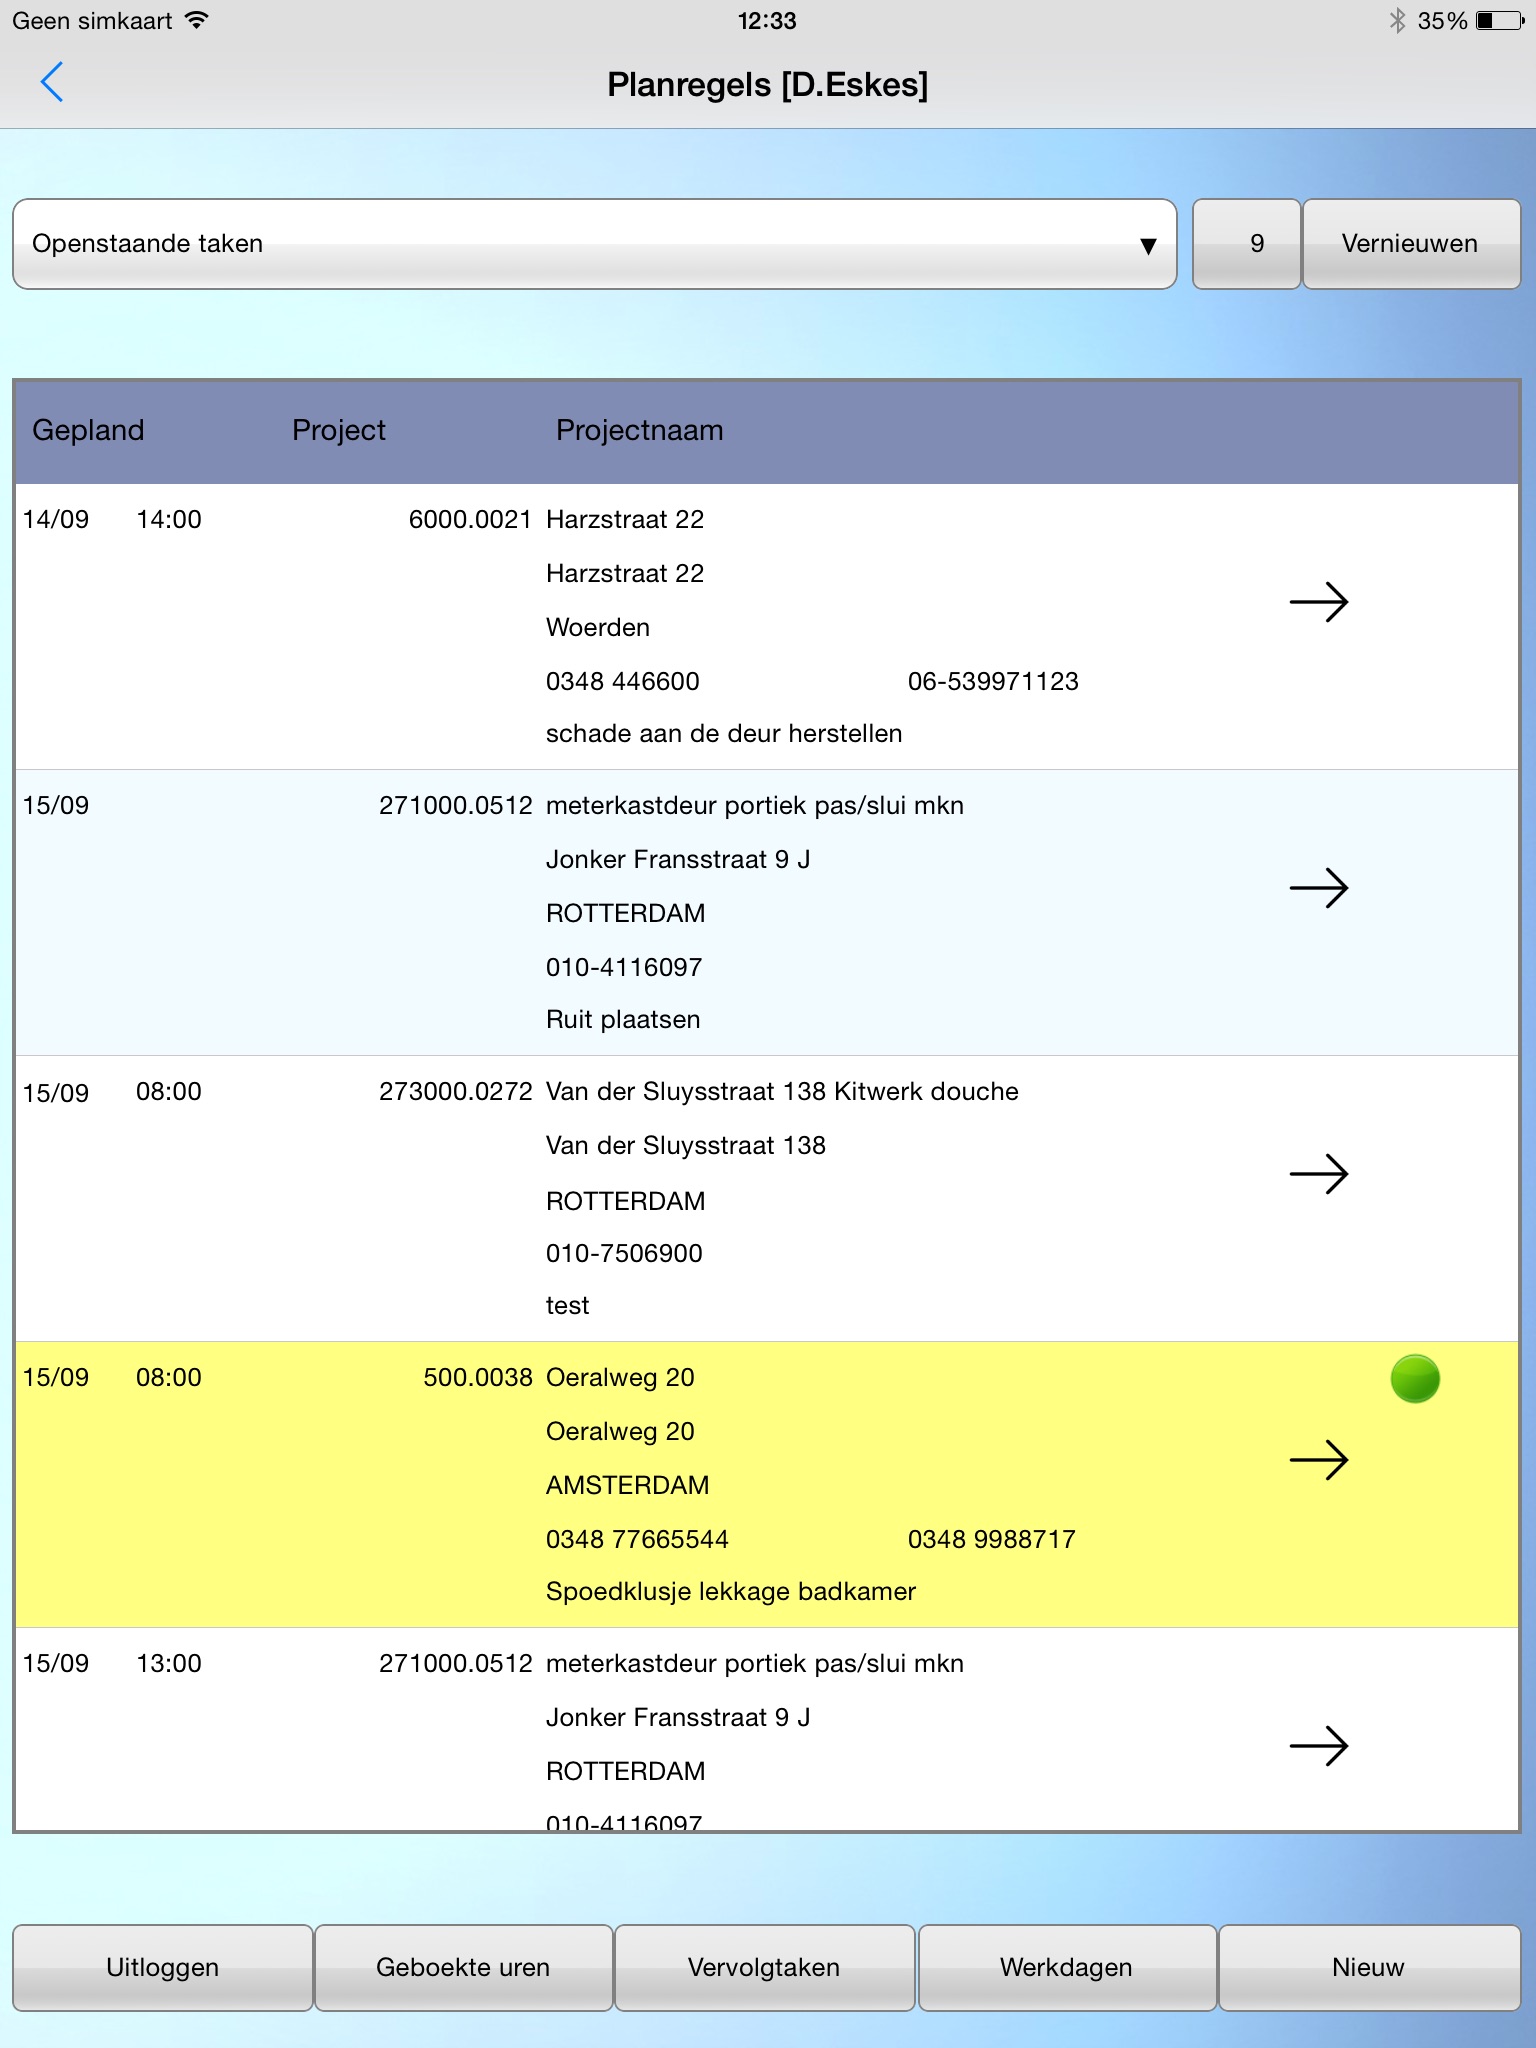The width and height of the screenshot is (1536, 2048).
Task: Open arrow for Oeralweg 20 row
Action: 1319,1460
